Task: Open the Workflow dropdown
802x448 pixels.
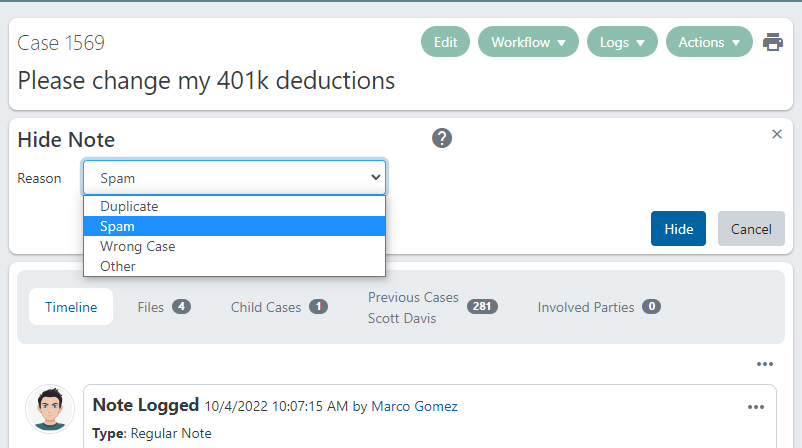Action: click(528, 42)
